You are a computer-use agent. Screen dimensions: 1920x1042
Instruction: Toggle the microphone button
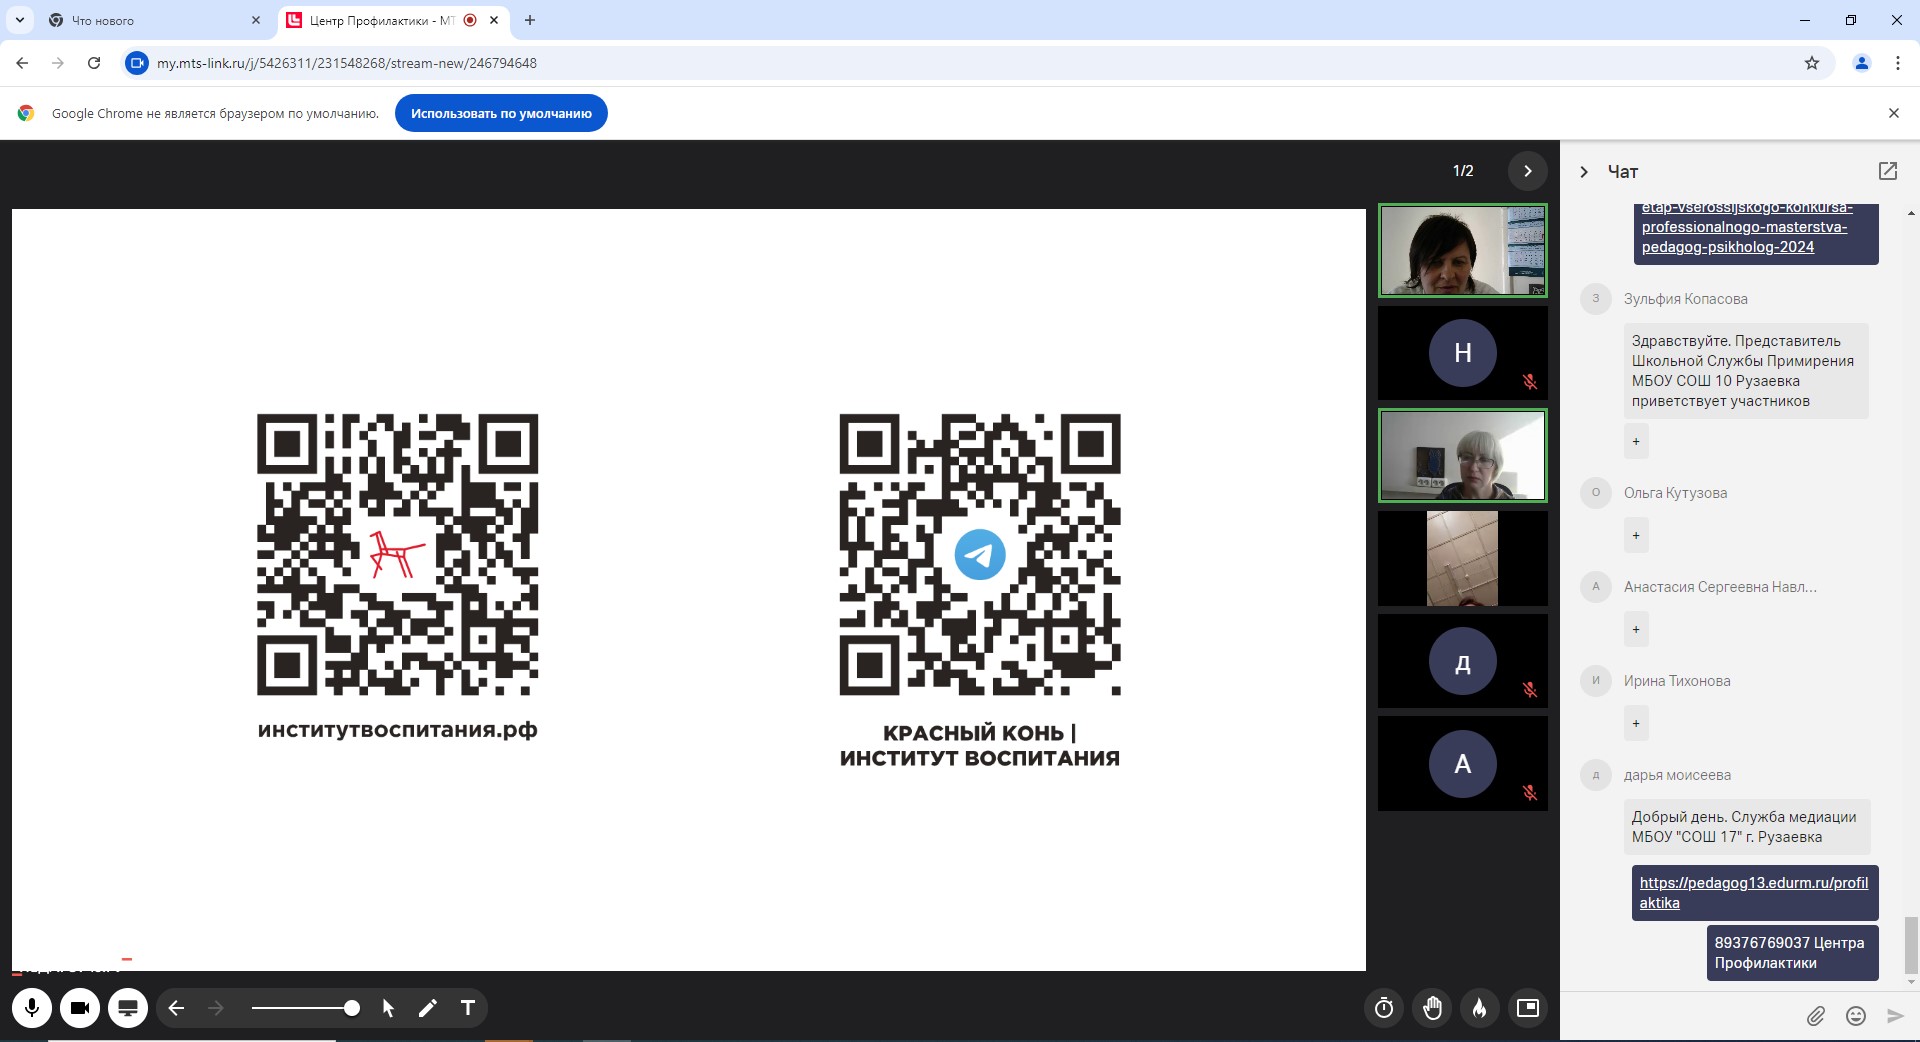pos(32,1008)
